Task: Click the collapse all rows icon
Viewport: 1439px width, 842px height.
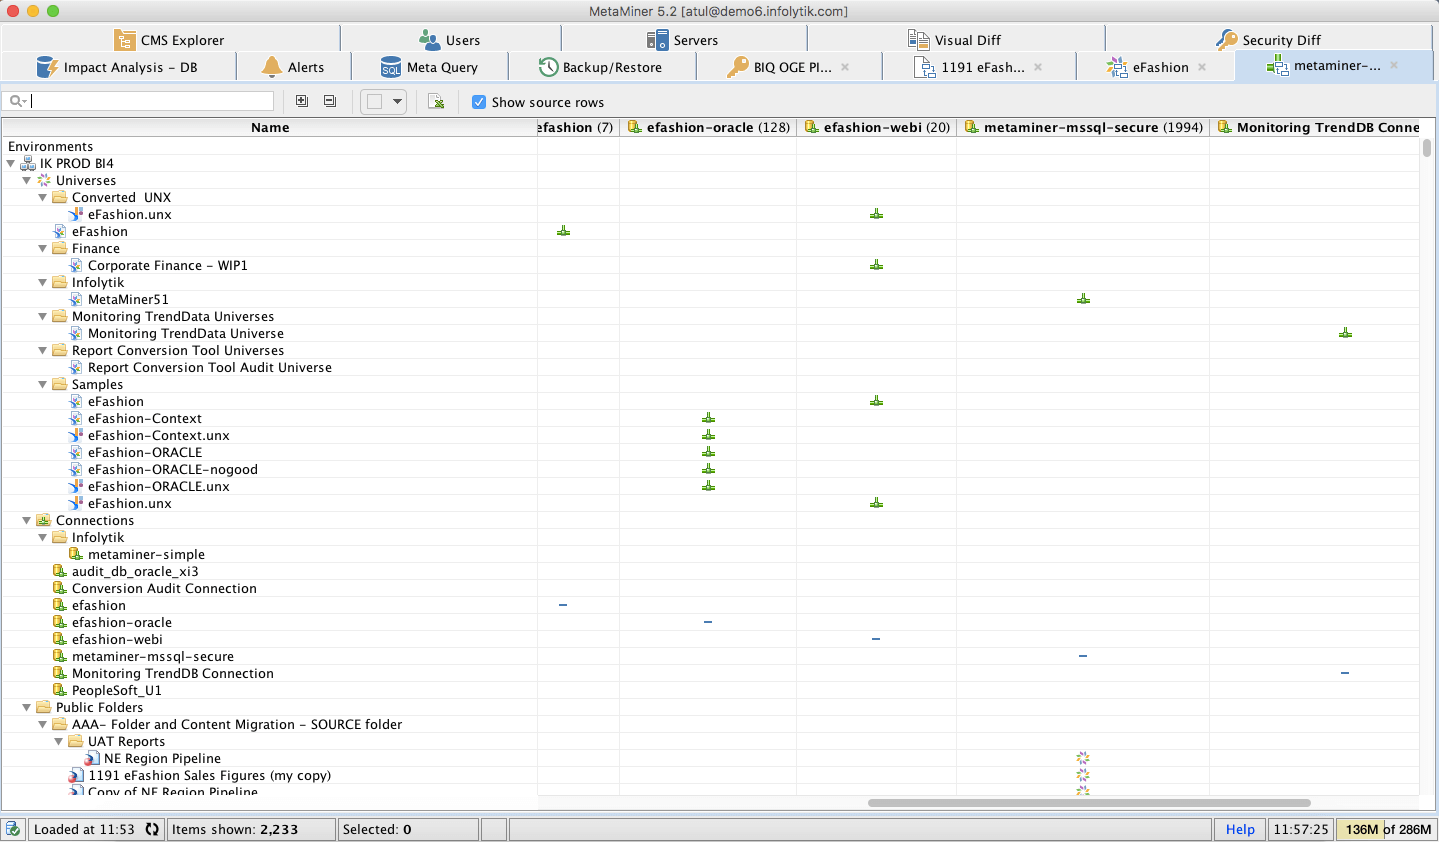Action: click(330, 101)
